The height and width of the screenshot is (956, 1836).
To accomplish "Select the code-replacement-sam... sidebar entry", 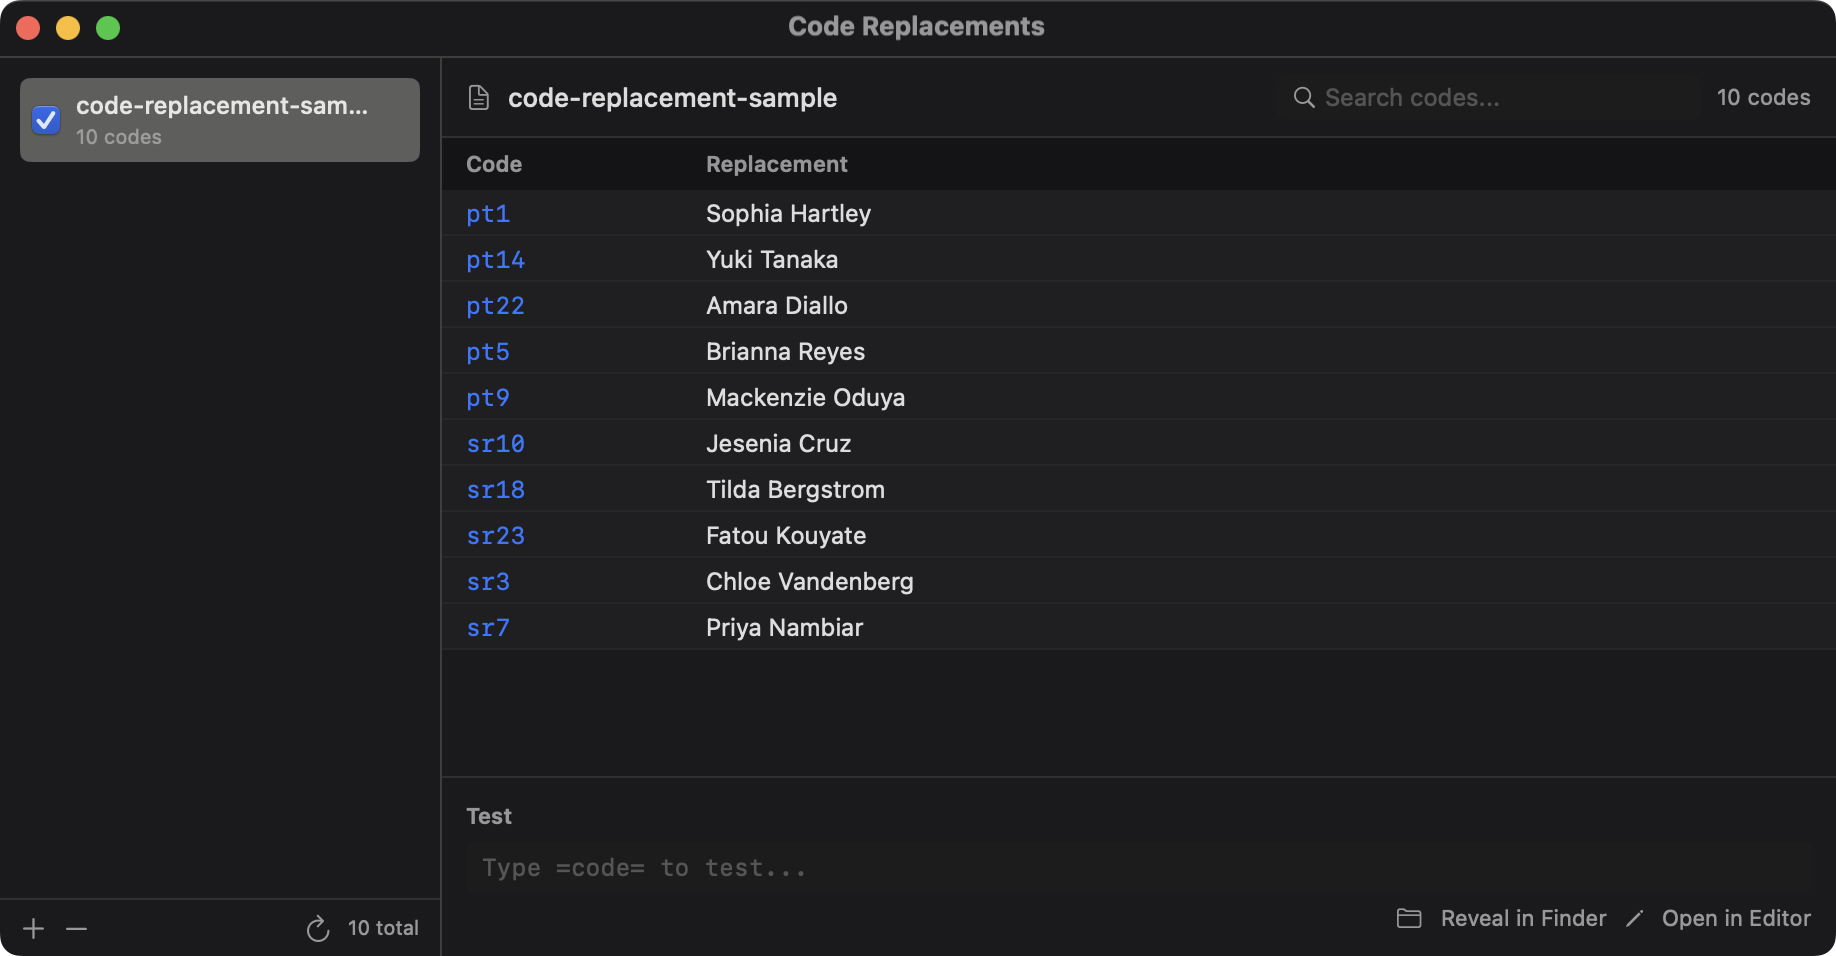I will tap(220, 120).
